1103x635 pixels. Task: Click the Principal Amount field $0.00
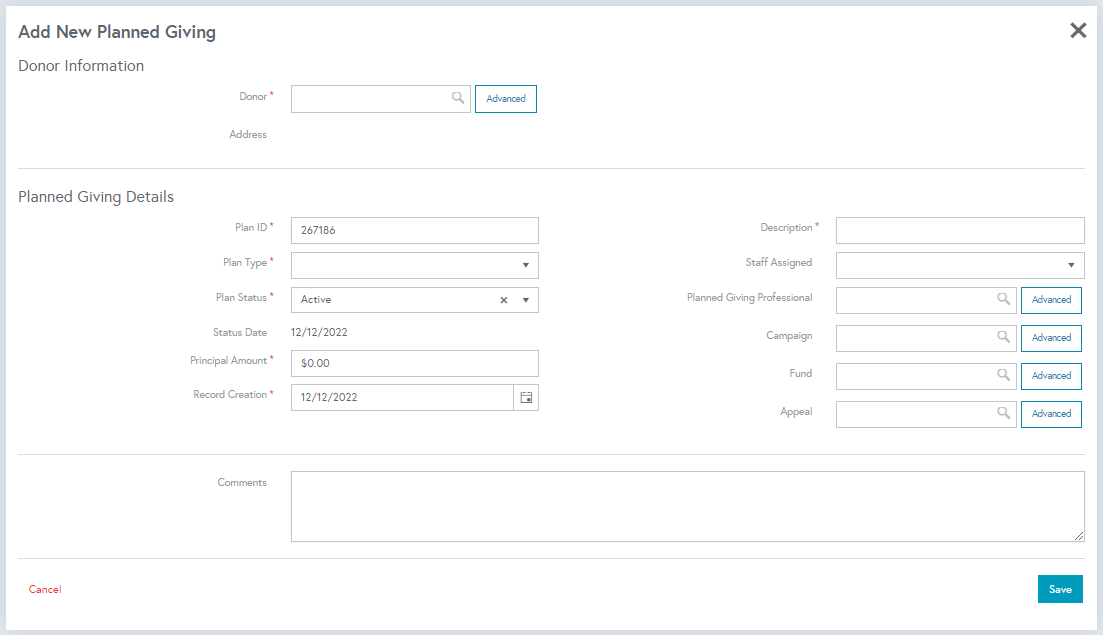[x=414, y=363]
